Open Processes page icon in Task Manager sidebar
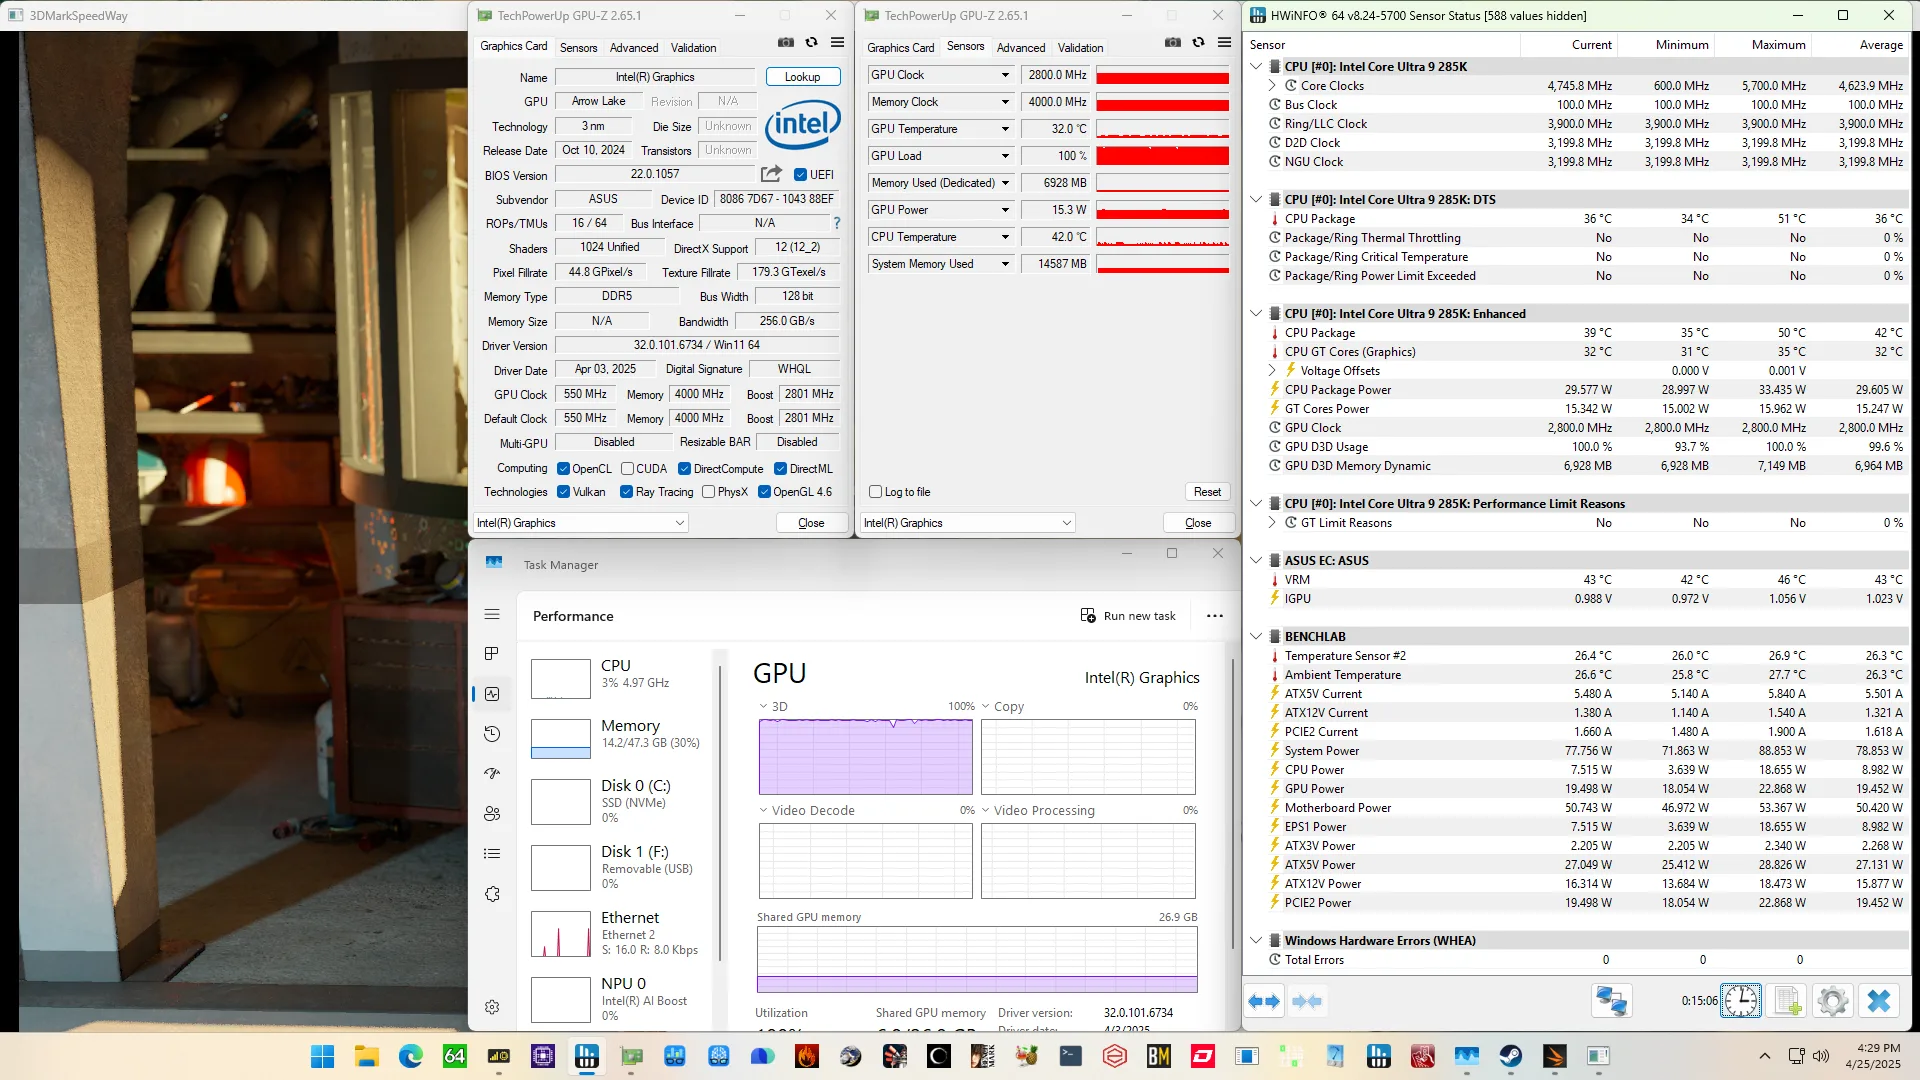Viewport: 1920px width, 1080px height. pyautogui.click(x=492, y=654)
